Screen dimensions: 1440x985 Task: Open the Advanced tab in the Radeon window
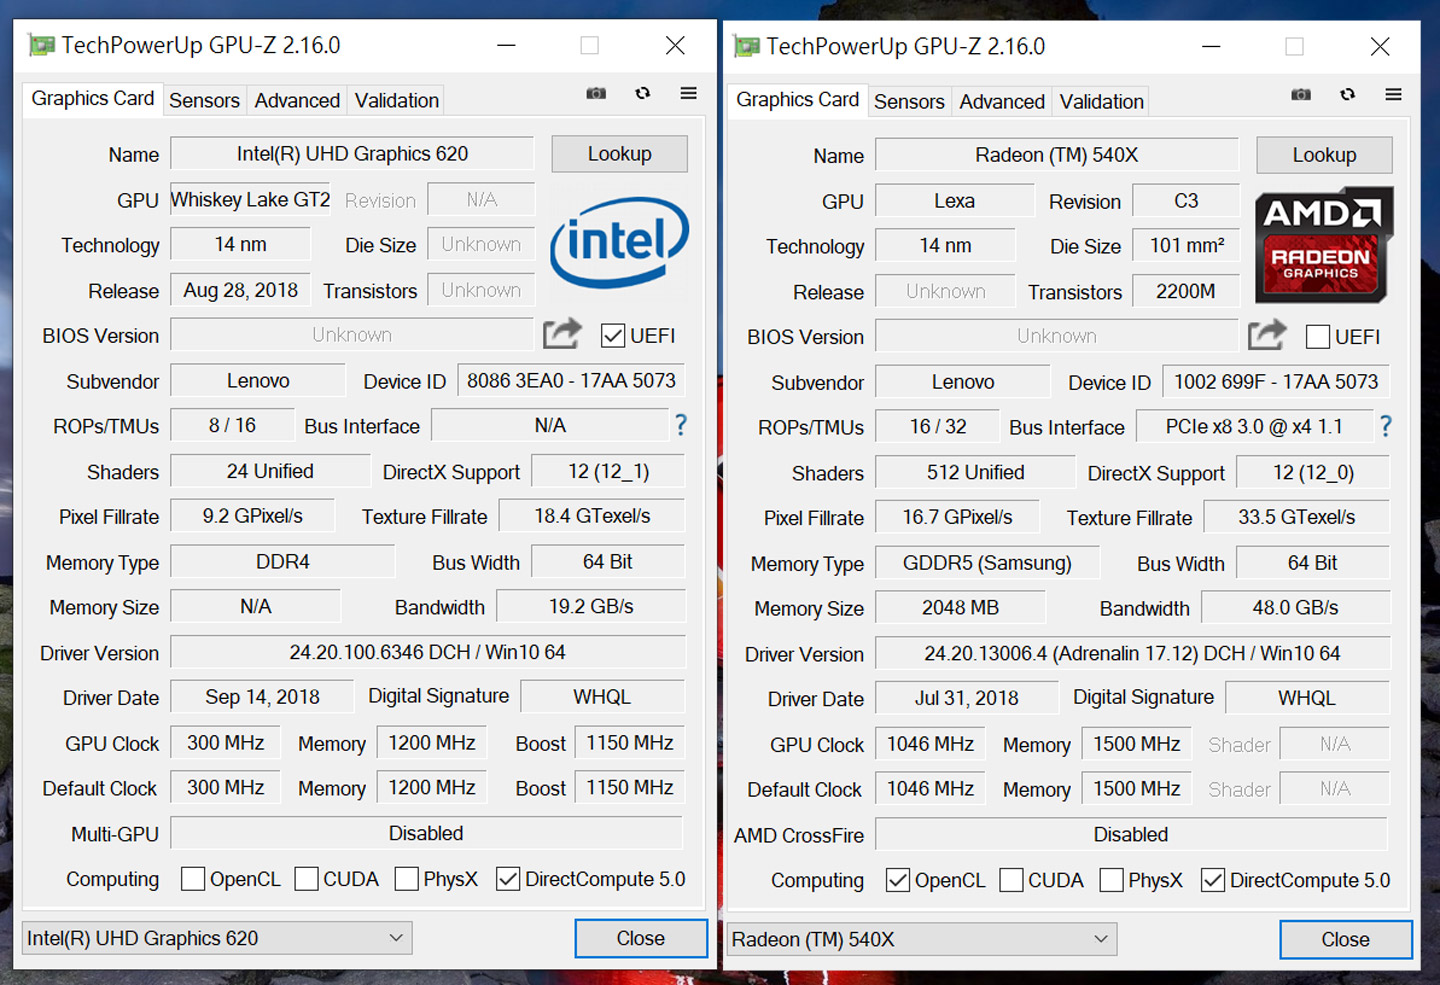point(1001,102)
